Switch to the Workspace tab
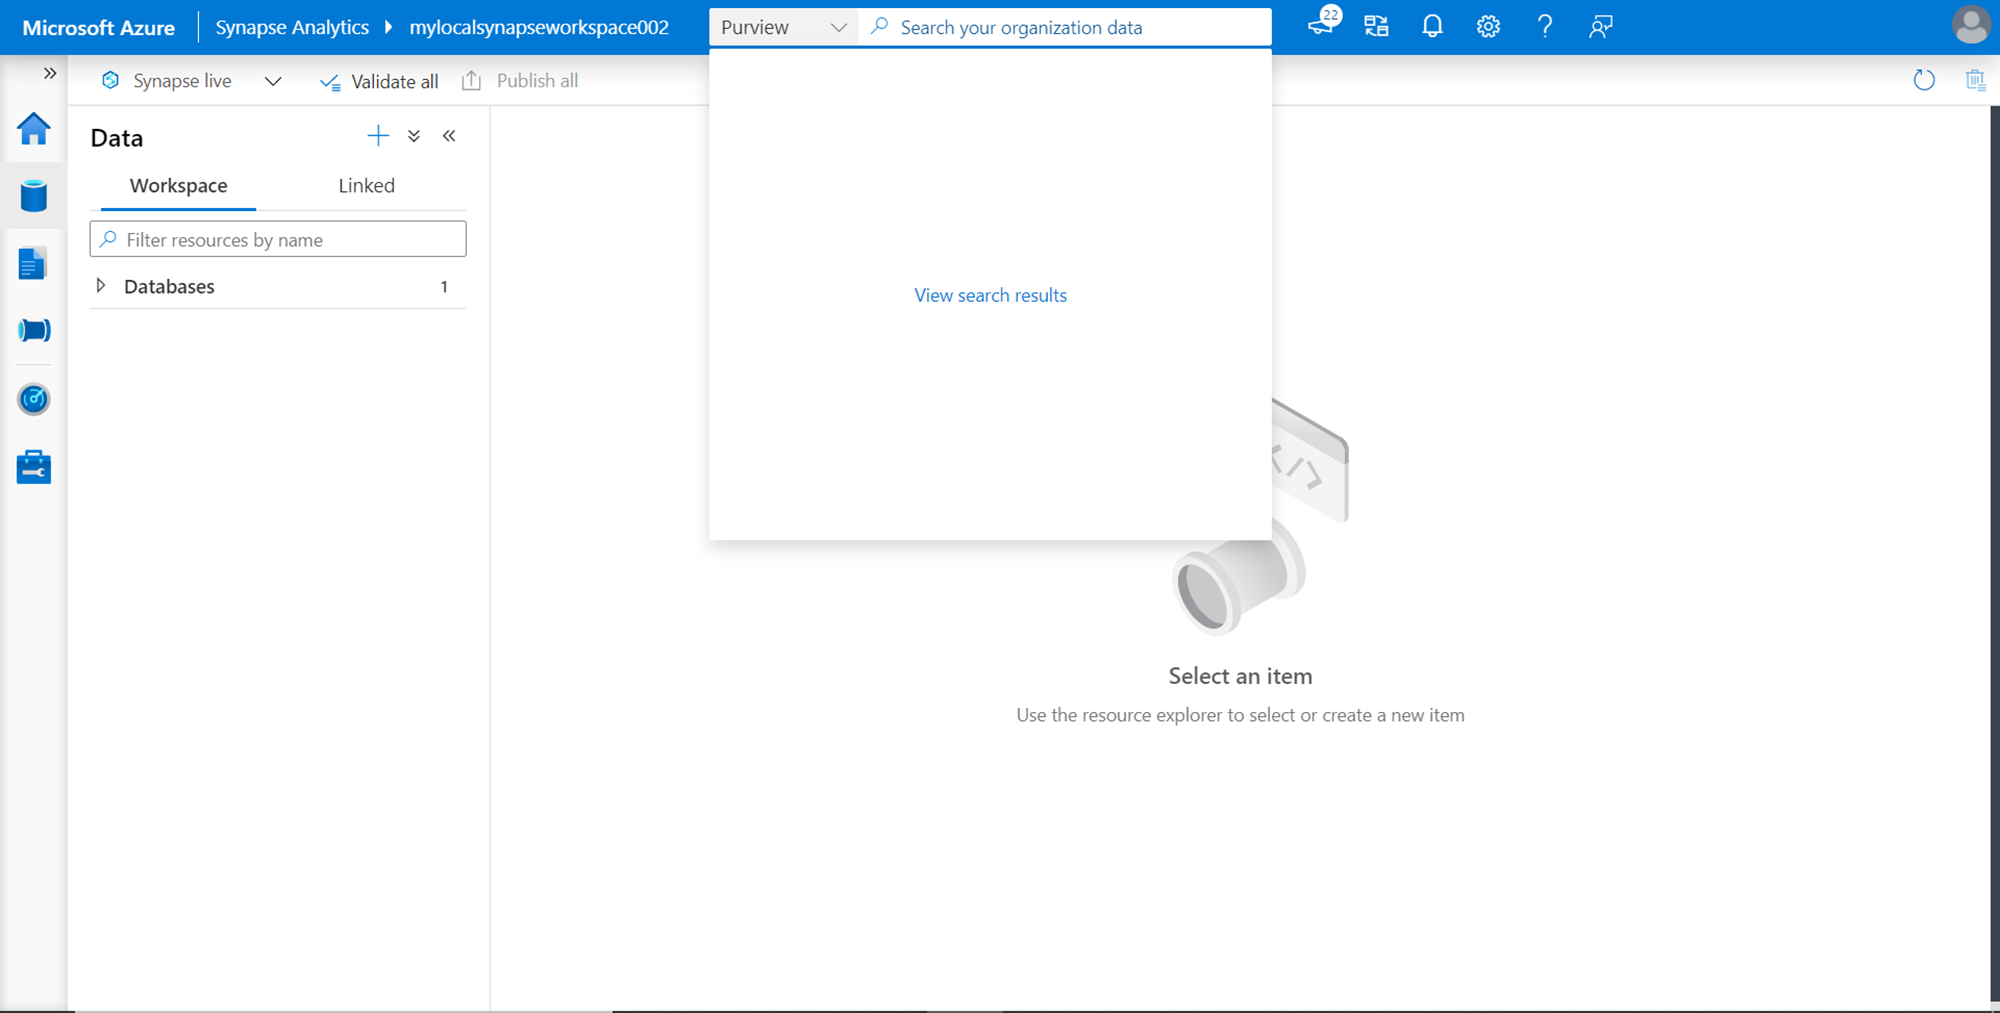Viewport: 2000px width, 1013px height. tap(178, 186)
